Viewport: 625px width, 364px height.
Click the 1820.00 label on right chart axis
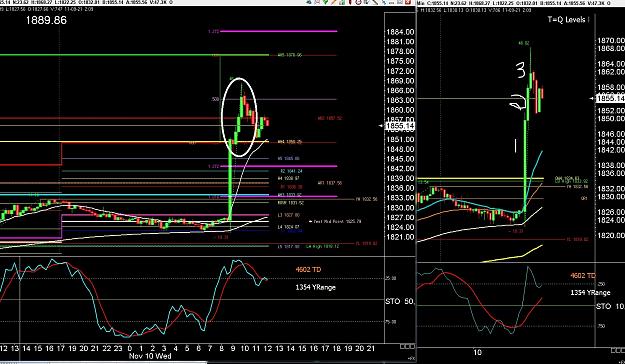click(611, 235)
